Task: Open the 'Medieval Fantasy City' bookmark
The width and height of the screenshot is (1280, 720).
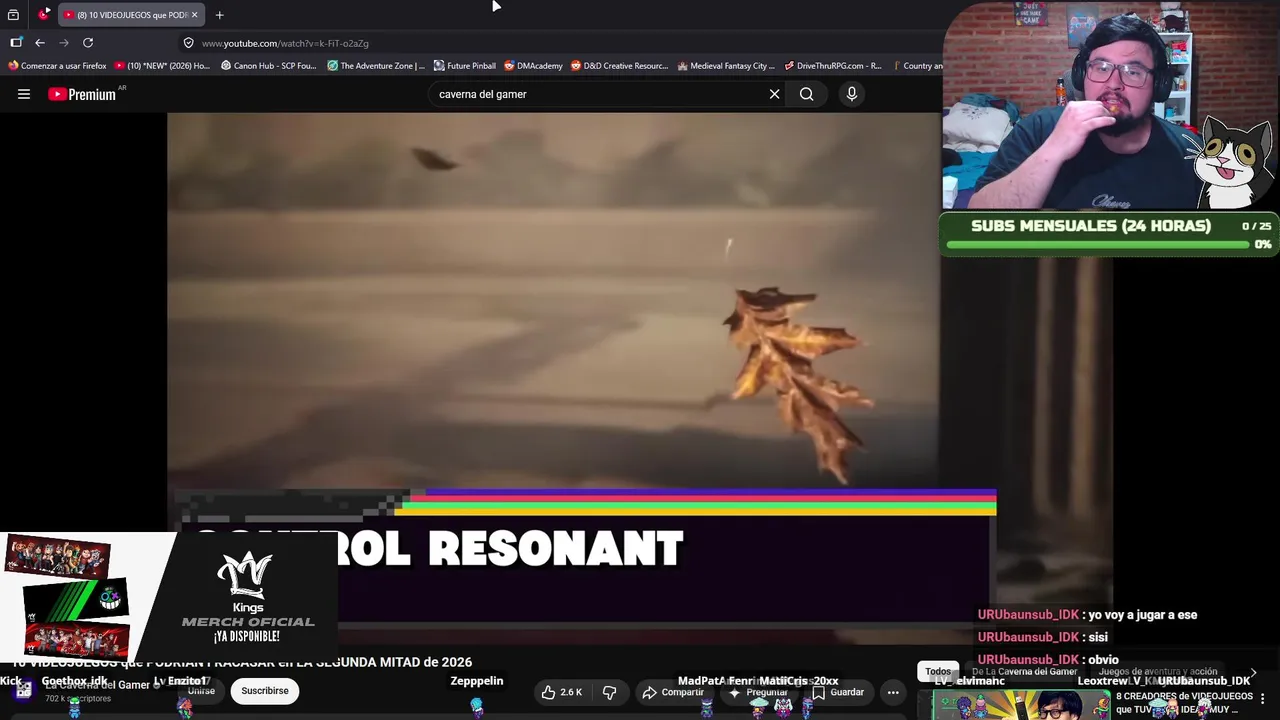Action: pyautogui.click(x=726, y=66)
